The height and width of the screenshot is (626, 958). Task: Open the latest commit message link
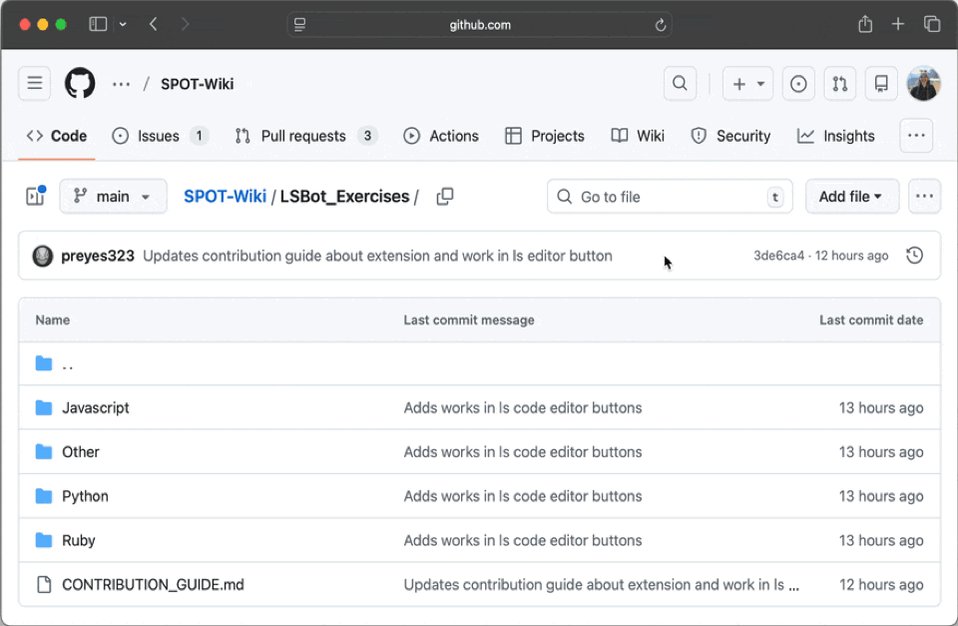pos(378,256)
